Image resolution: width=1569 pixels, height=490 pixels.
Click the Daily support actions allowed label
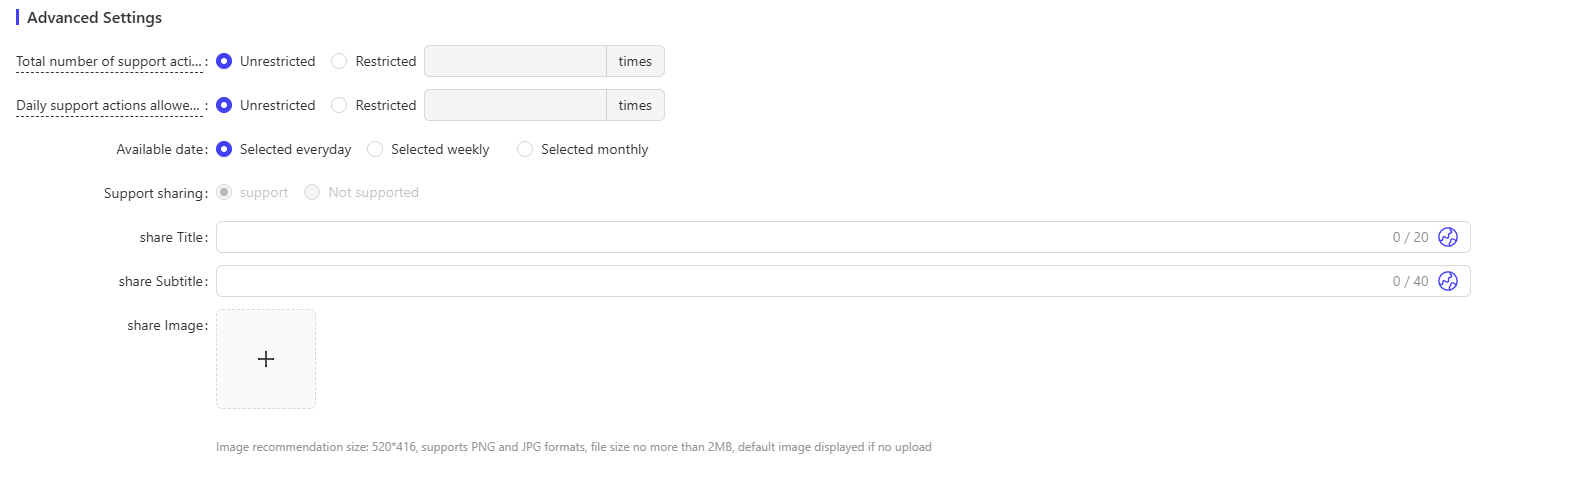(108, 105)
